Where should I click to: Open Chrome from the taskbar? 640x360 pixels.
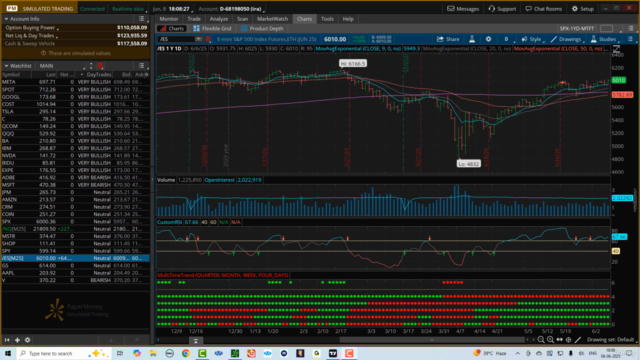(186, 353)
